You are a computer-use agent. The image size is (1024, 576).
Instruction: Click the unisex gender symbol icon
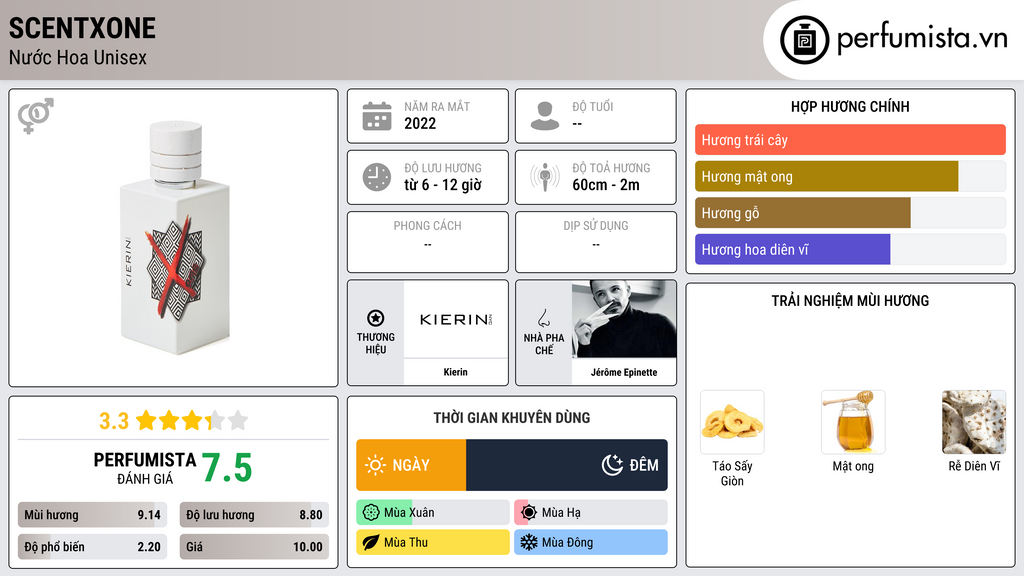coord(36,116)
